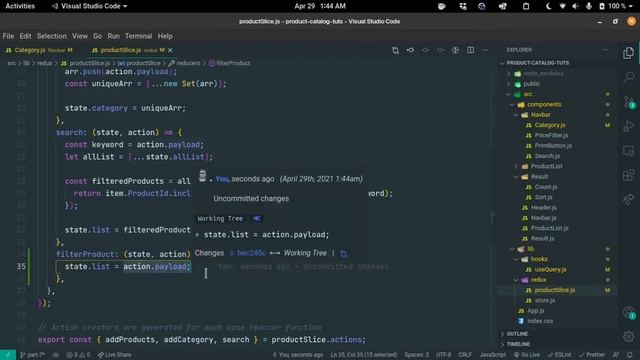The image size is (640, 360).
Task: Click the circular GitLens icon in editor toolbar
Action: click(455, 50)
